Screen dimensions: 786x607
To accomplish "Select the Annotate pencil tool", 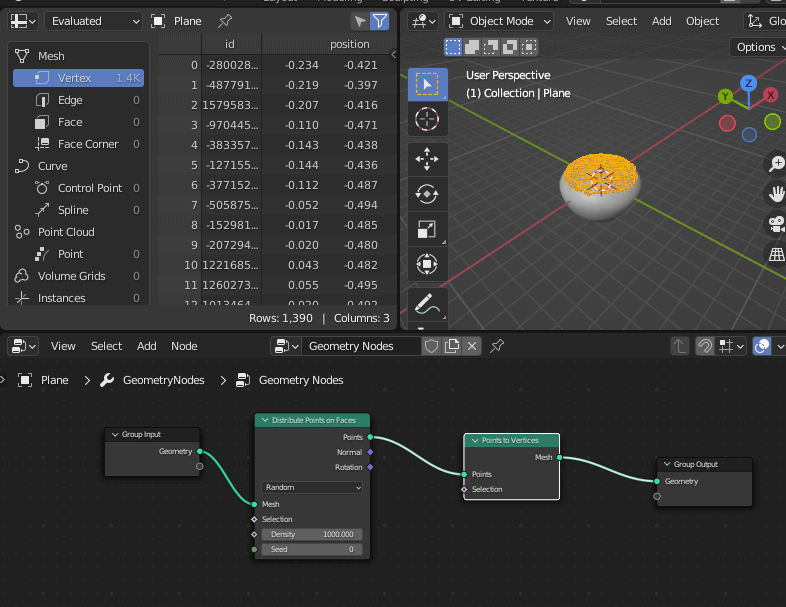I will 427,304.
